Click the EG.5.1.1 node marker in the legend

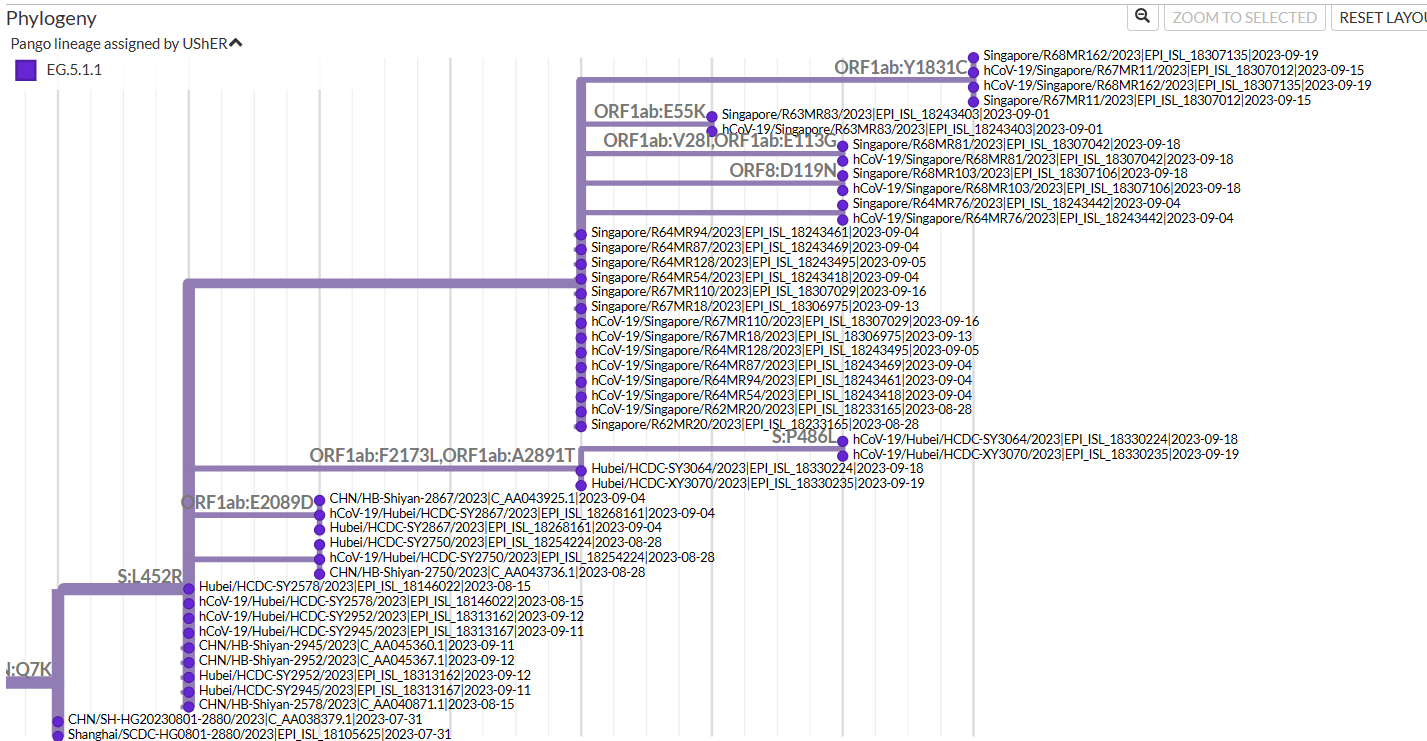[x=25, y=70]
